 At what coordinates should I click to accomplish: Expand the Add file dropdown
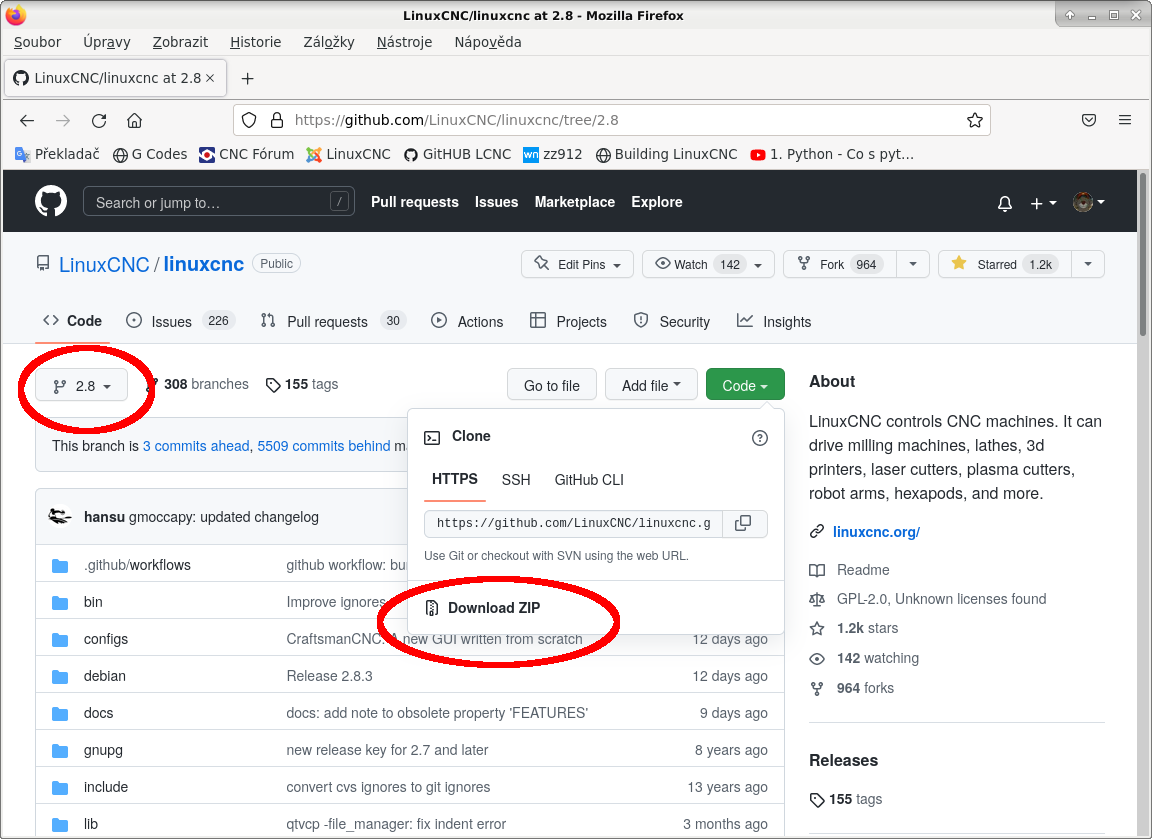coord(651,385)
